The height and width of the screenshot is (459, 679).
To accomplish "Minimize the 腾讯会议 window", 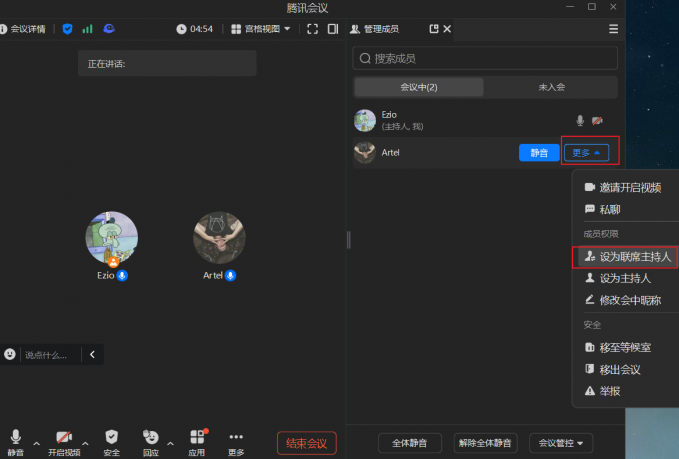I will point(570,6).
